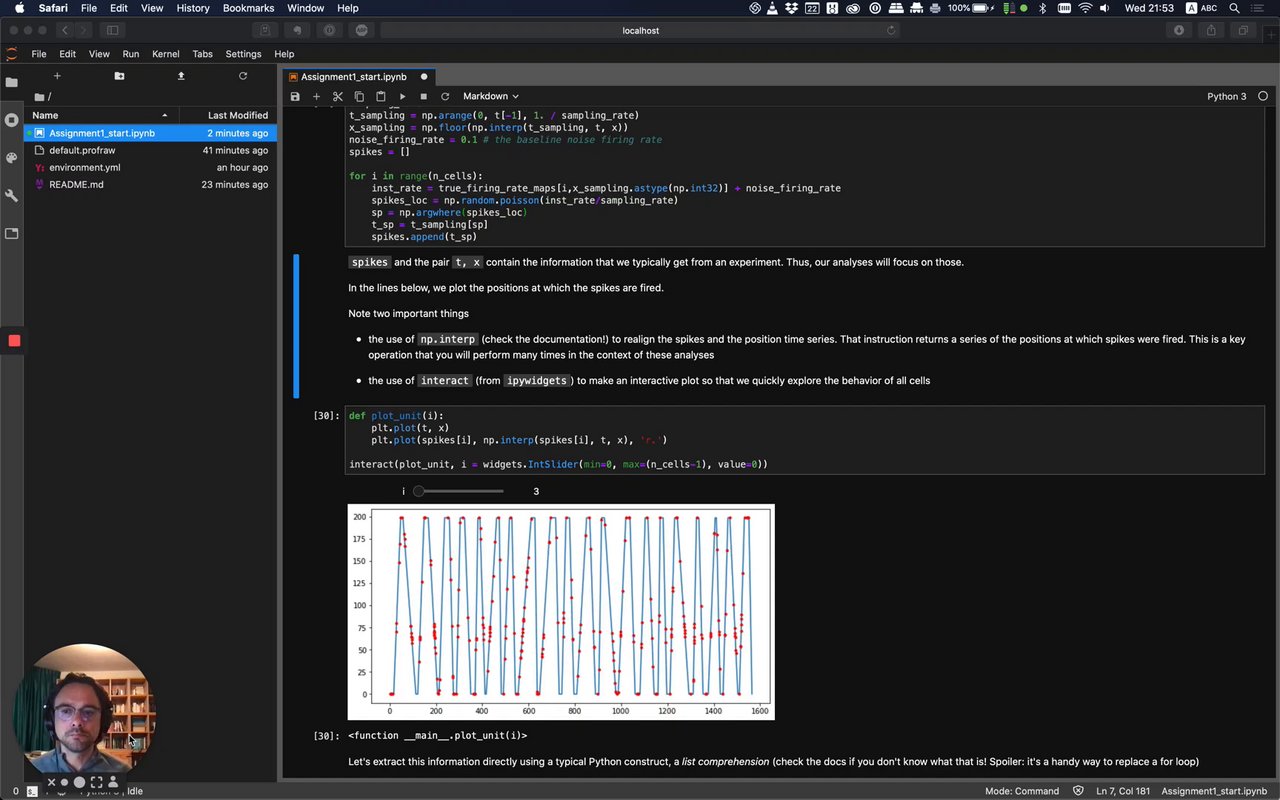Select README.md in the file list
Image resolution: width=1280 pixels, height=800 pixels.
[150, 184]
